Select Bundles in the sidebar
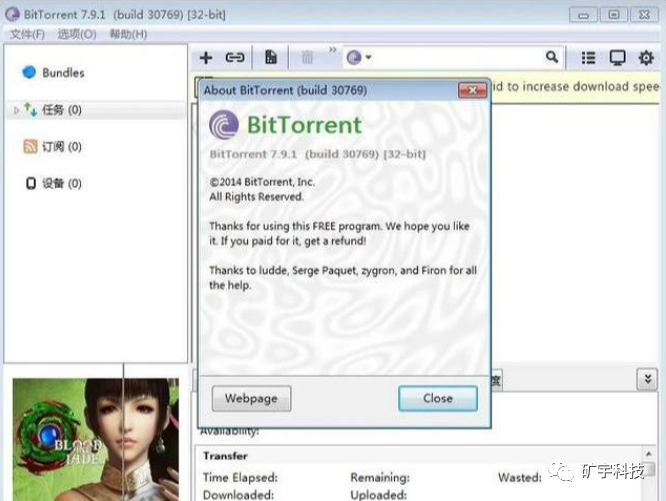This screenshot has width=666, height=501. (x=63, y=73)
